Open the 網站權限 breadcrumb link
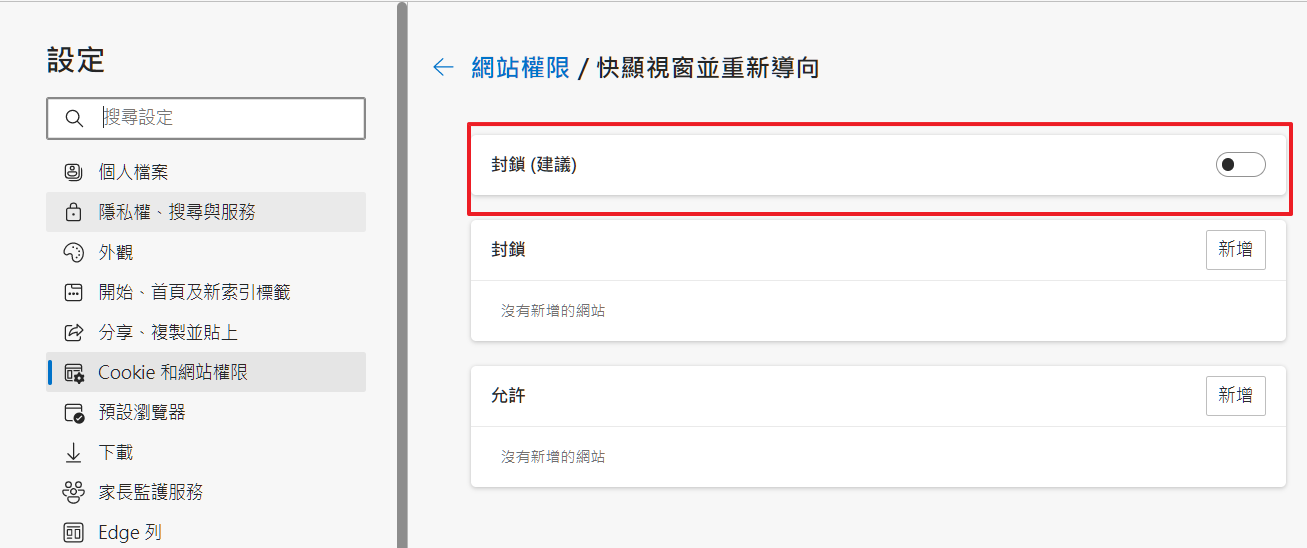This screenshot has height=548, width=1307. [x=520, y=67]
